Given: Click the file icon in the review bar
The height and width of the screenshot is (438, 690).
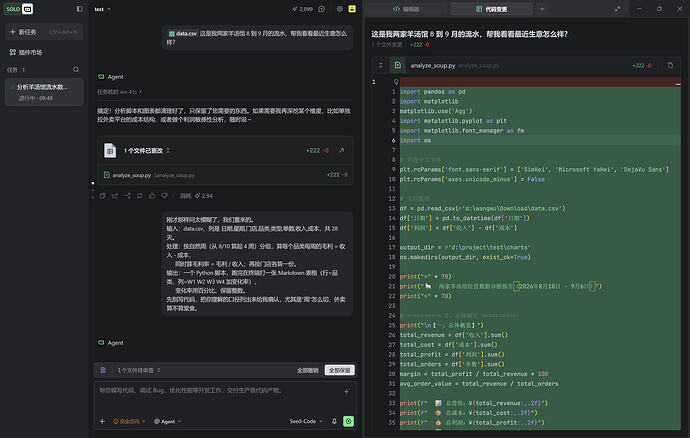Looking at the screenshot, I should tap(103, 370).
